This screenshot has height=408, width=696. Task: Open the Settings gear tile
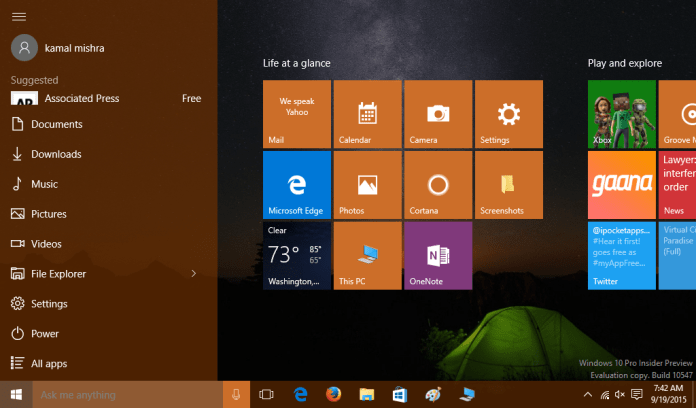[x=509, y=114]
